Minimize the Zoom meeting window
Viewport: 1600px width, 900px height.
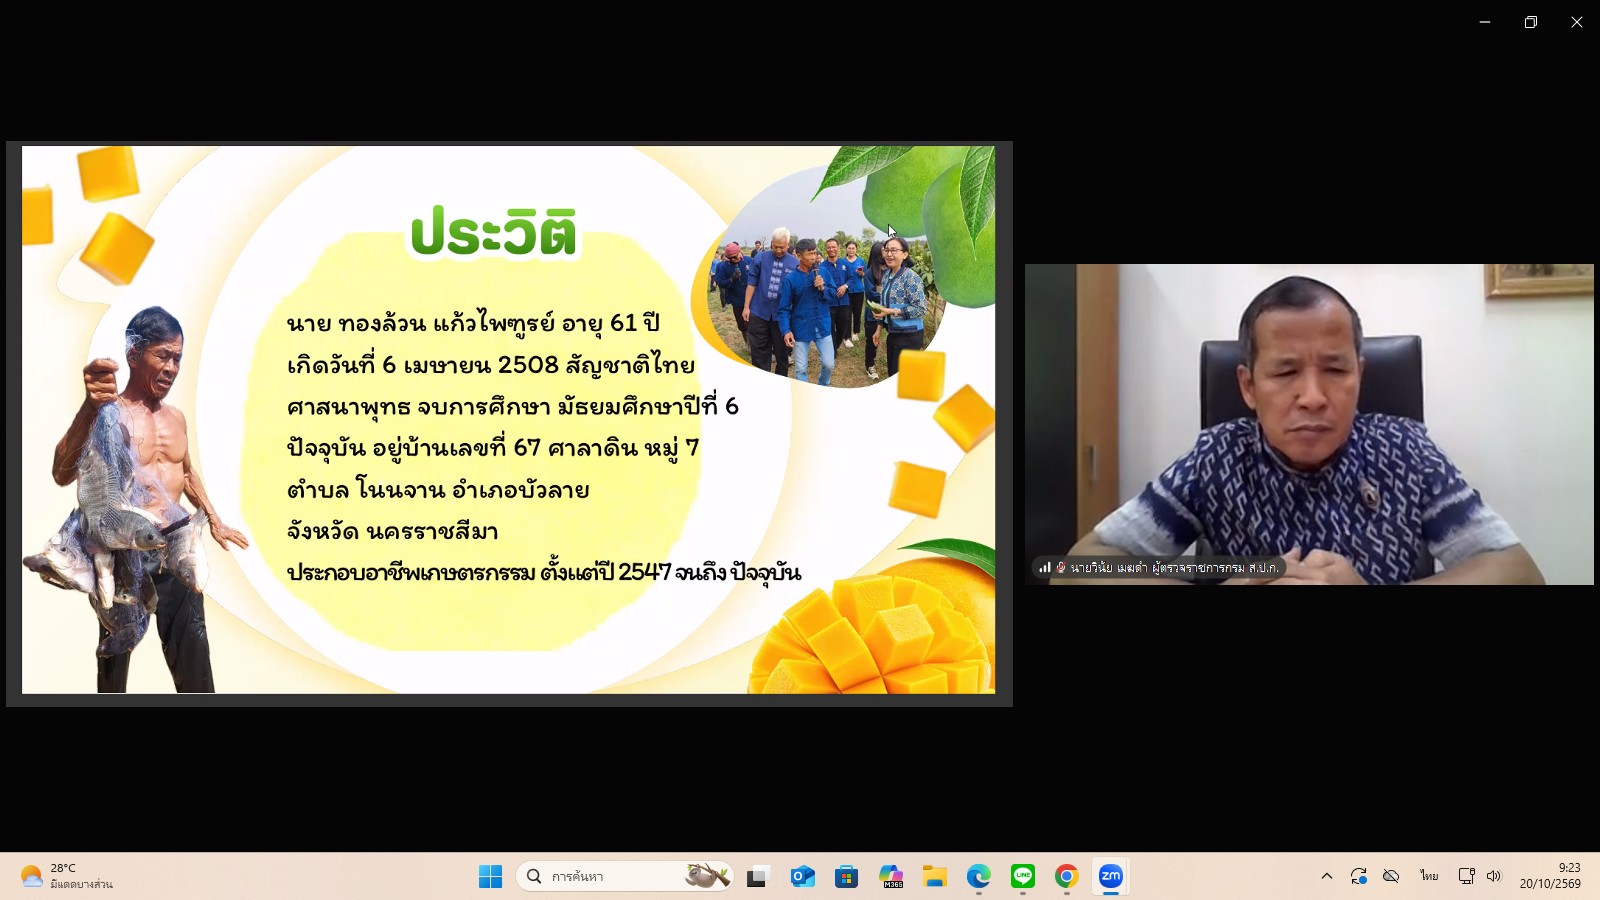click(x=1485, y=22)
